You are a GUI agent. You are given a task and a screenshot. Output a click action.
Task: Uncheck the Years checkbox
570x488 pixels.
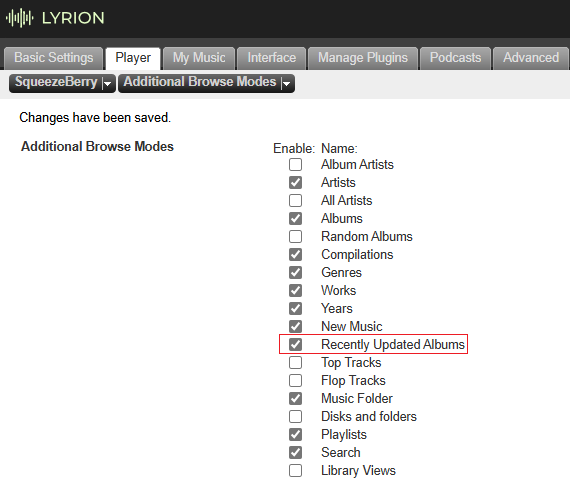296,308
